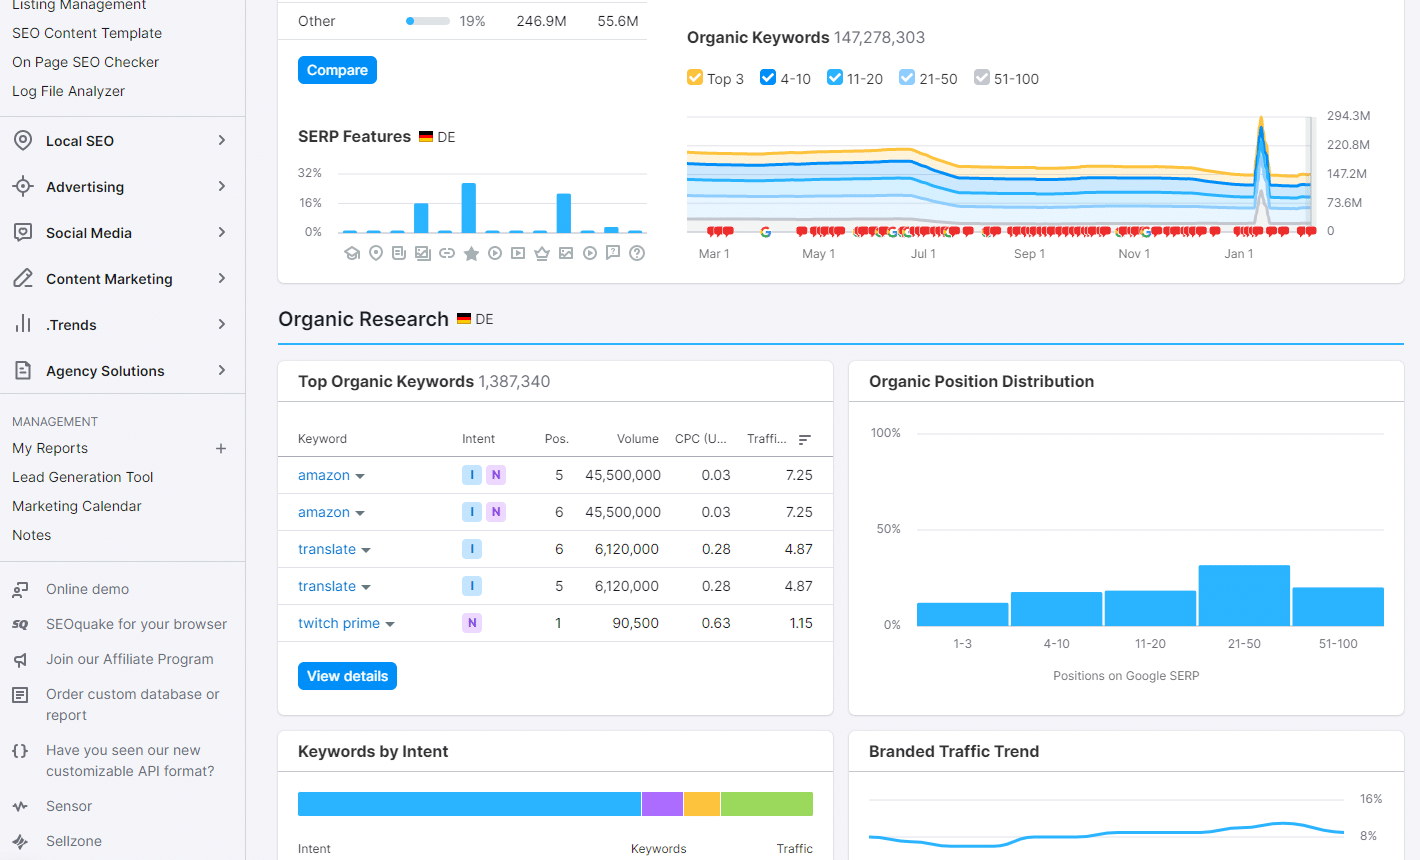1420x860 pixels.
Task: Open dropdown arrow of translate position 6 row
Action: (366, 550)
